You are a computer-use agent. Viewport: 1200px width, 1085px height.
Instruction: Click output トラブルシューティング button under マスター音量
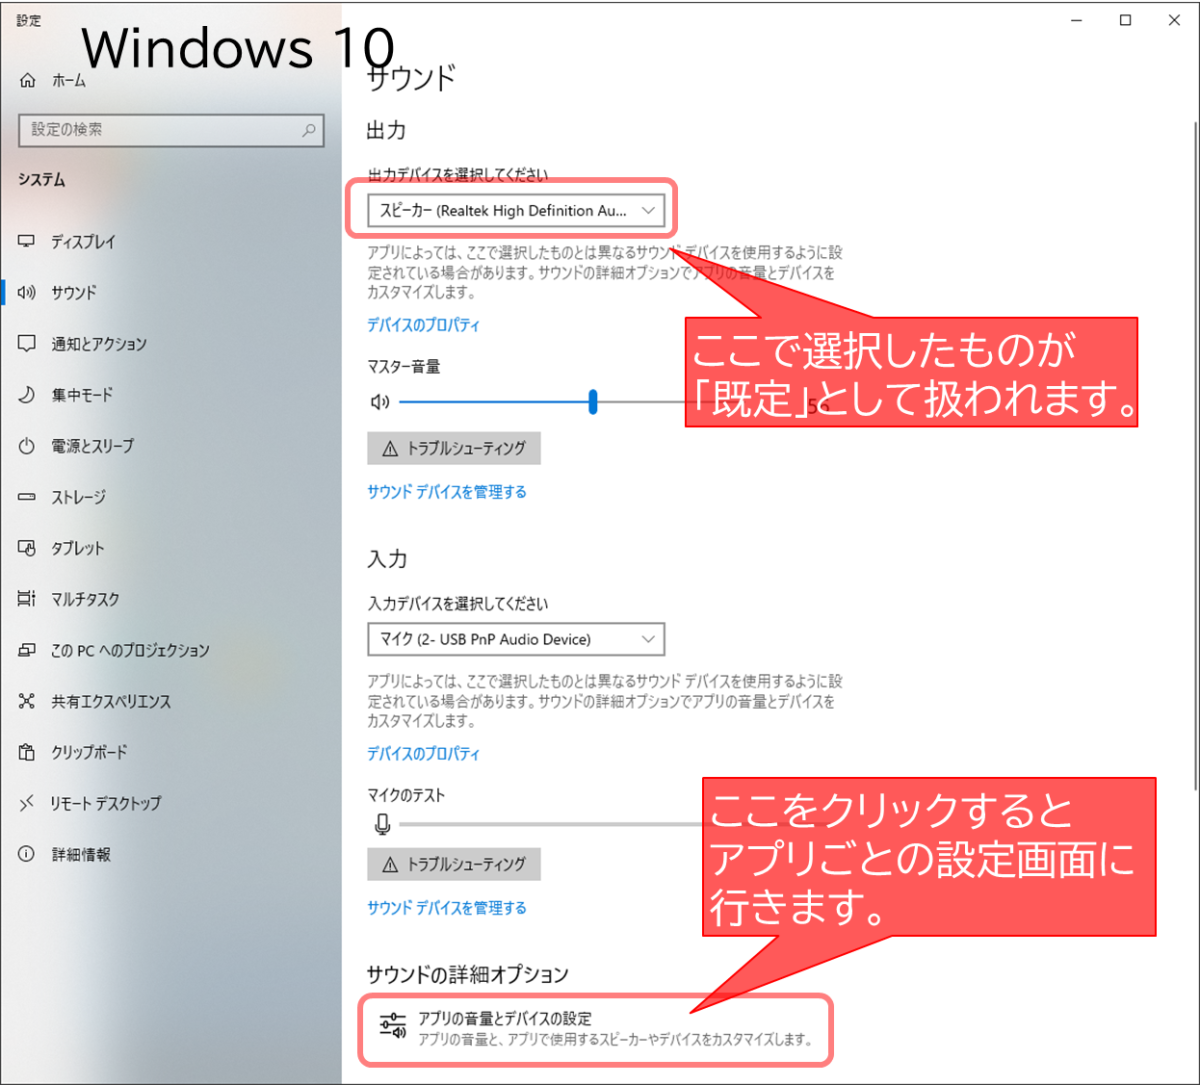tap(454, 449)
